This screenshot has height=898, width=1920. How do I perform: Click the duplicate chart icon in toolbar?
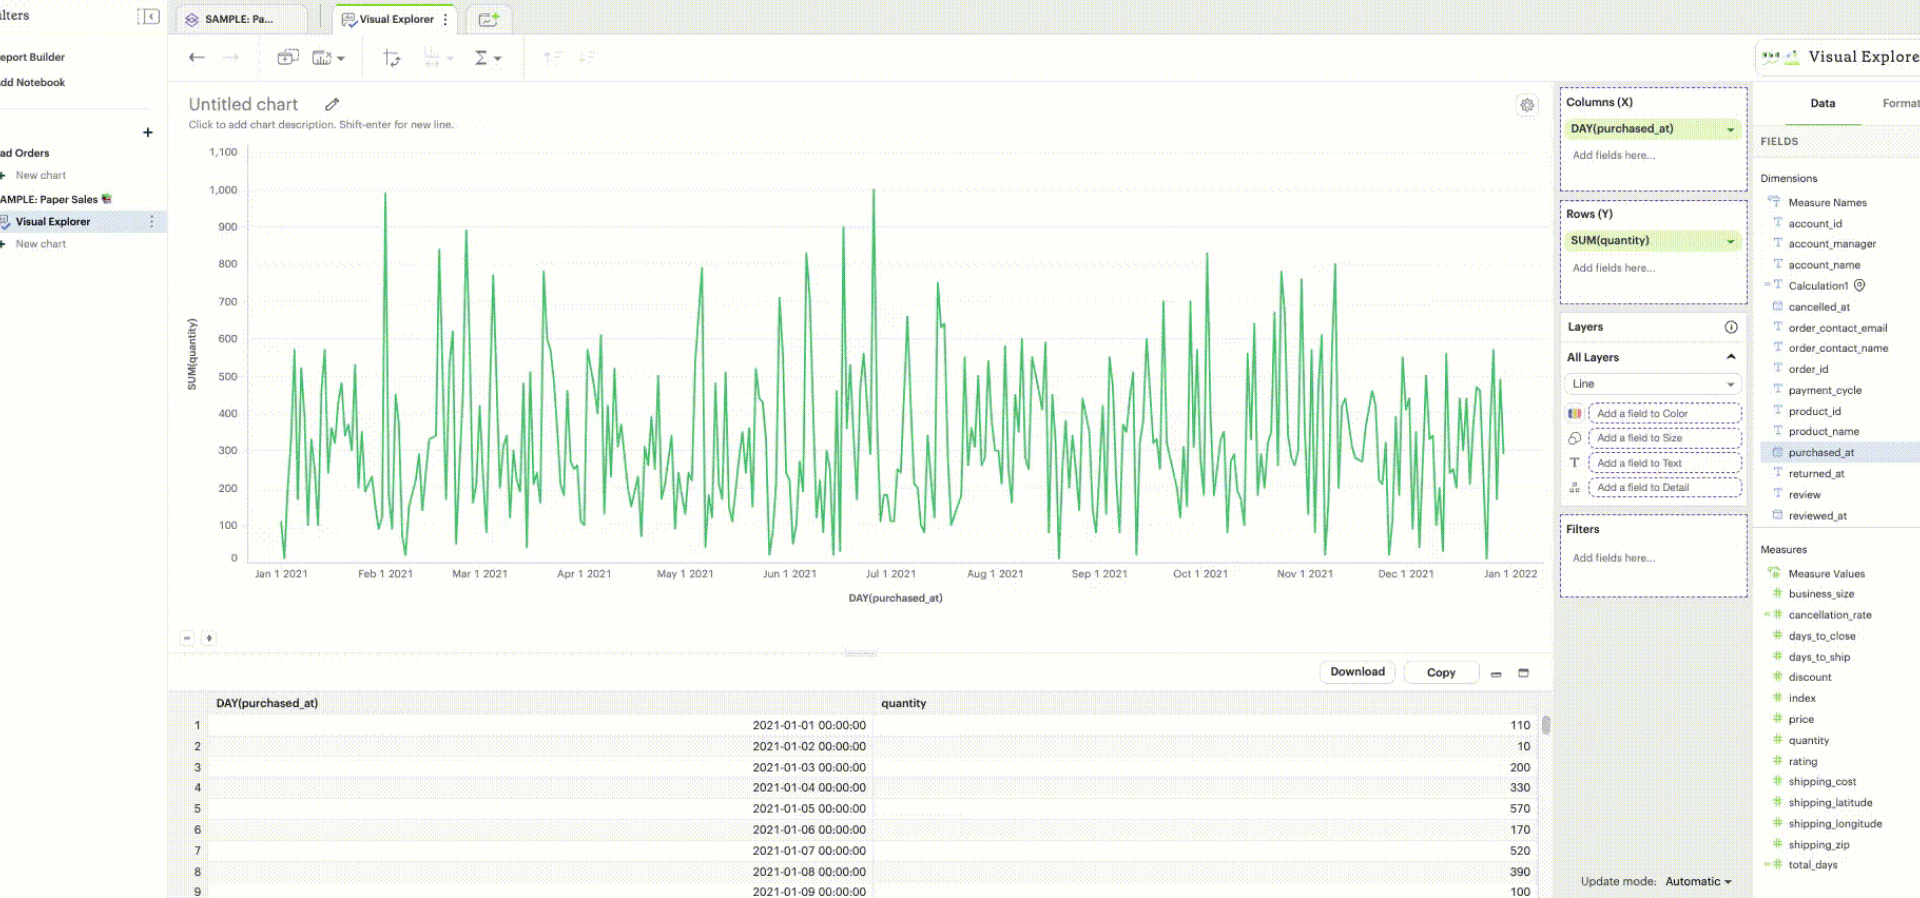(x=288, y=58)
